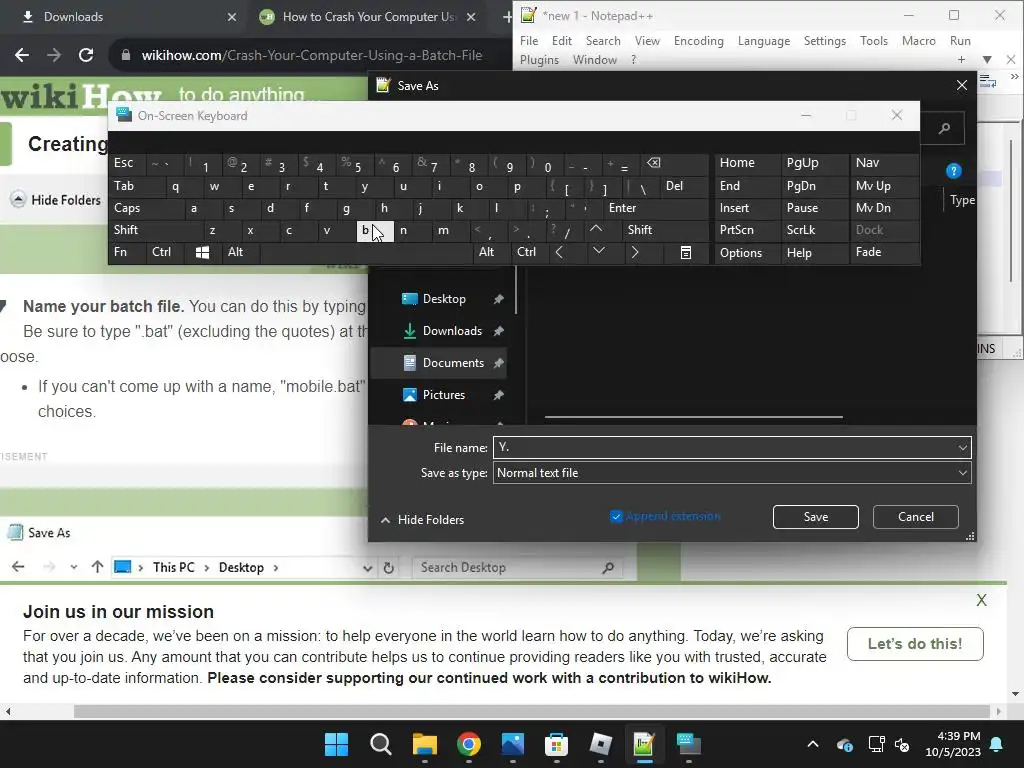
Task: Open File Explorer from the taskbar
Action: 424,744
